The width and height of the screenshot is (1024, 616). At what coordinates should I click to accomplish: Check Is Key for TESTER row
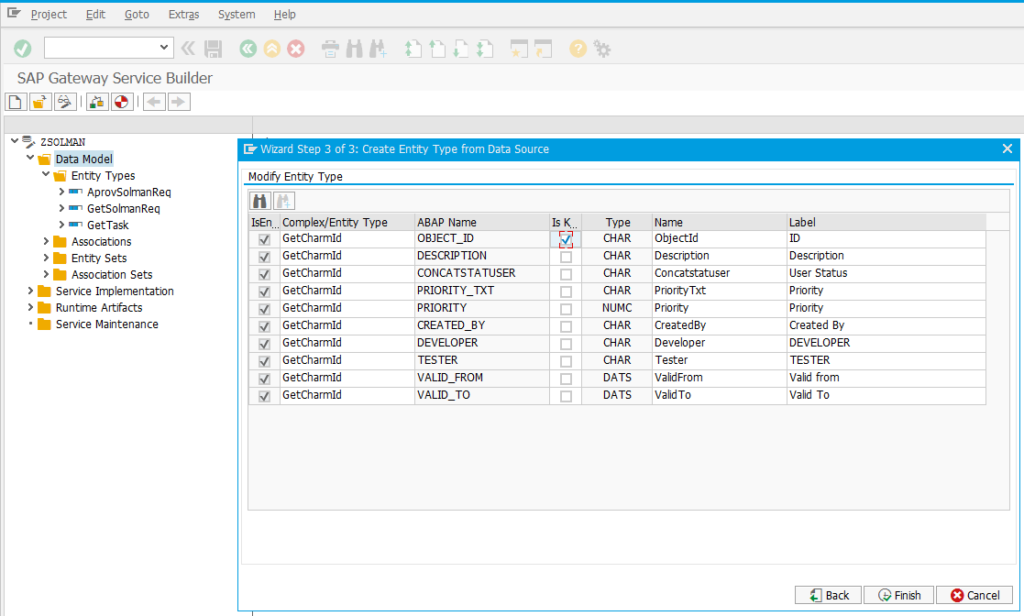566,361
